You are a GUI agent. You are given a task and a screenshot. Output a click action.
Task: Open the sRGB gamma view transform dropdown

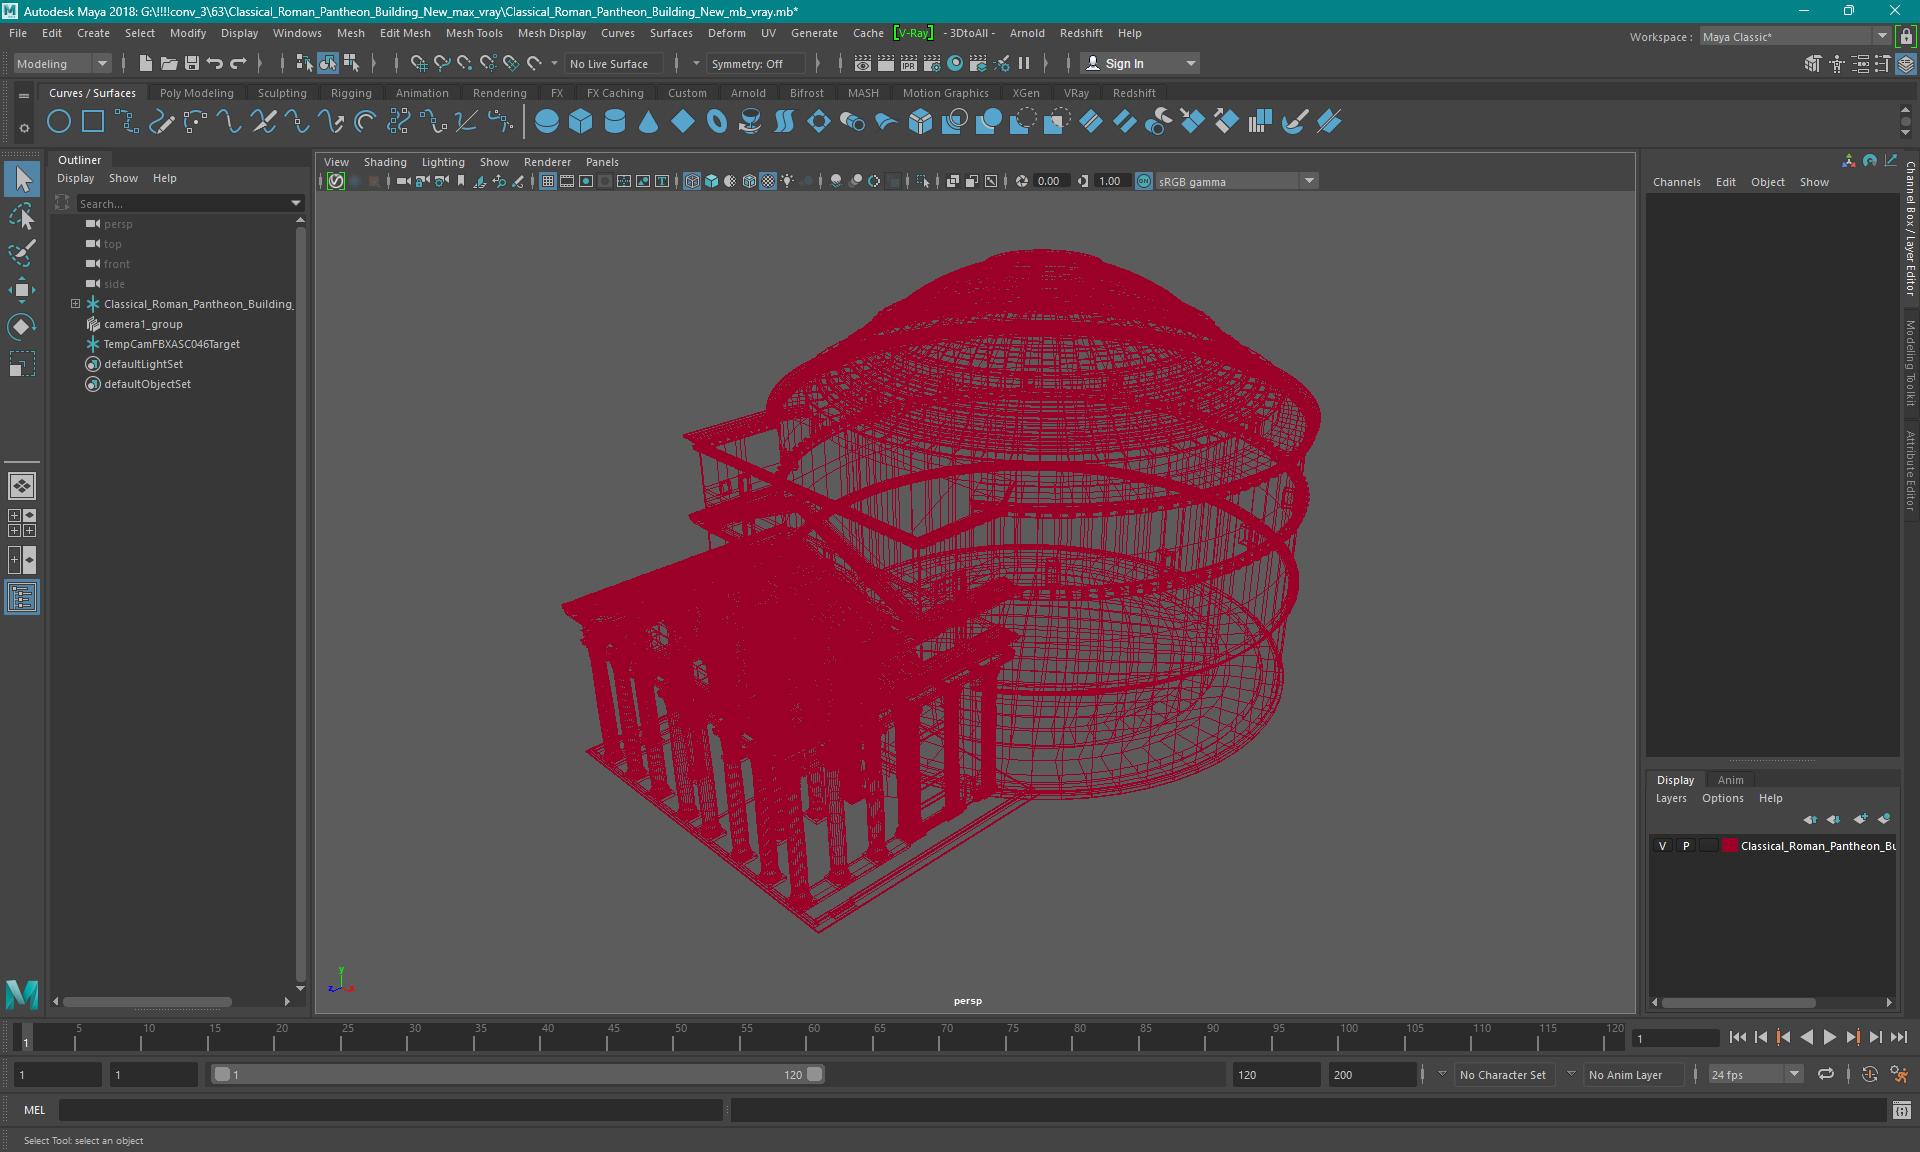point(1308,181)
